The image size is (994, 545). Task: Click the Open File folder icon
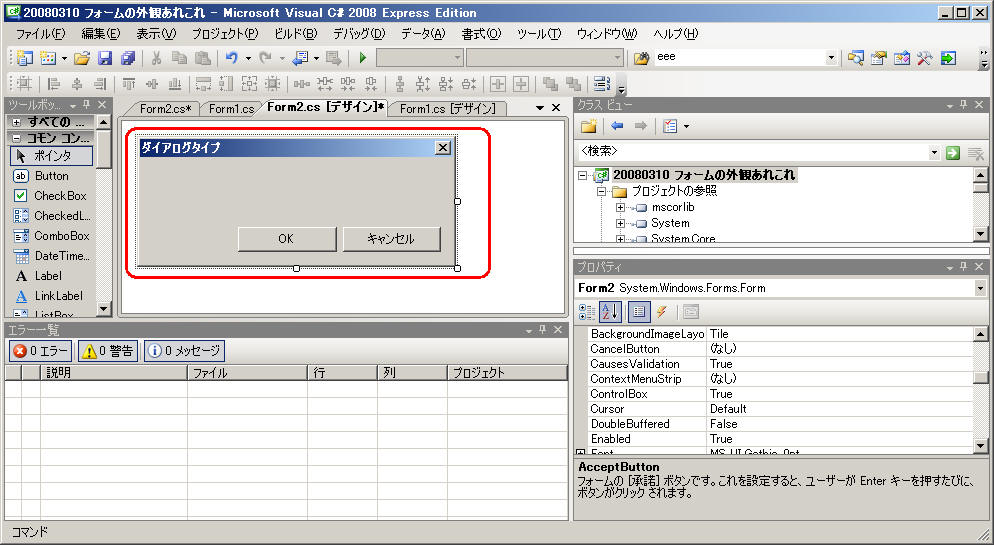click(x=82, y=58)
